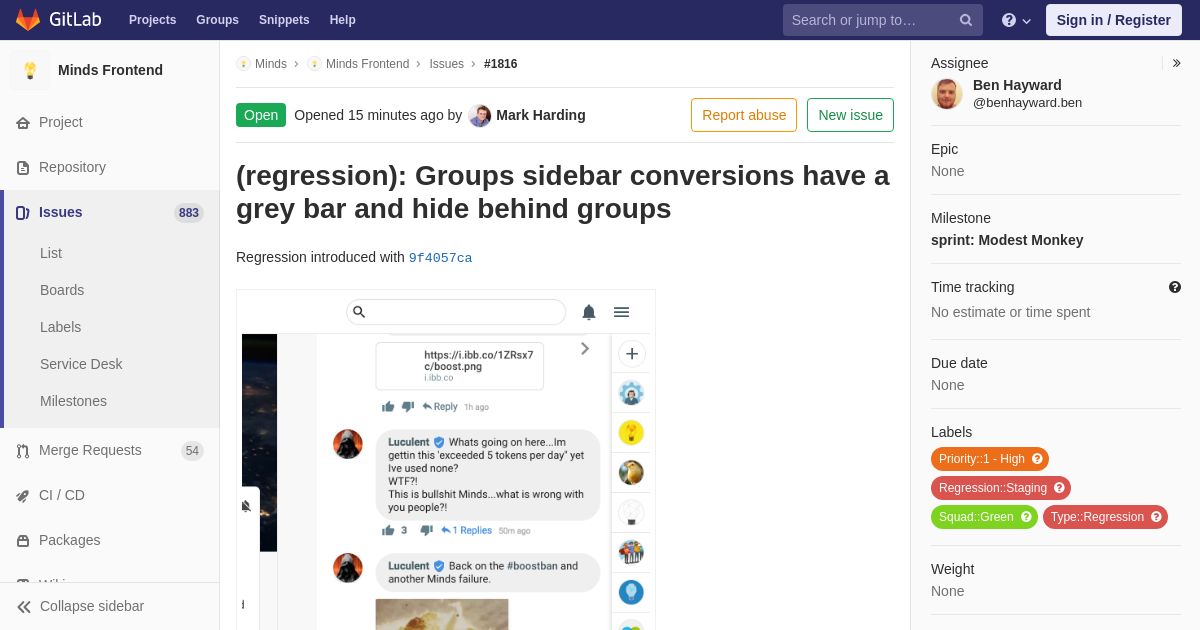Image resolution: width=1200 pixels, height=630 pixels.
Task: Collapse sidebar using bottom-left control
Action: click(80, 606)
